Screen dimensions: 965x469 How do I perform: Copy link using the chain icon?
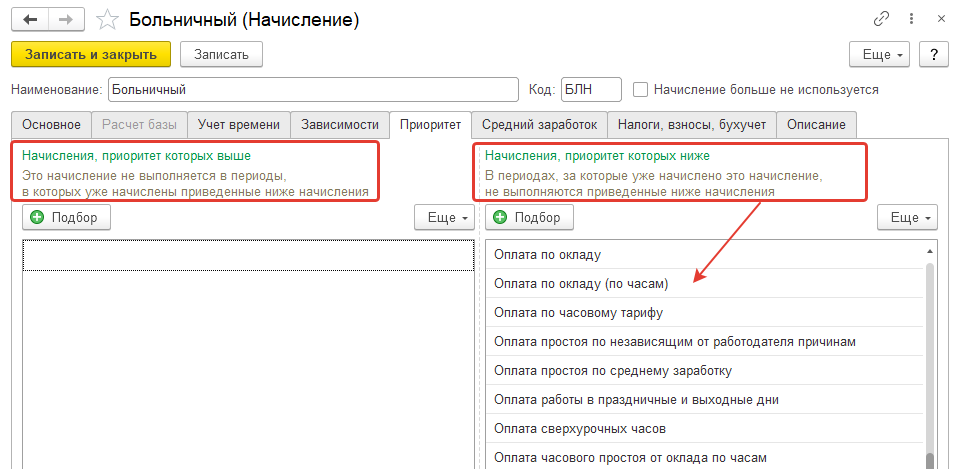click(x=881, y=19)
